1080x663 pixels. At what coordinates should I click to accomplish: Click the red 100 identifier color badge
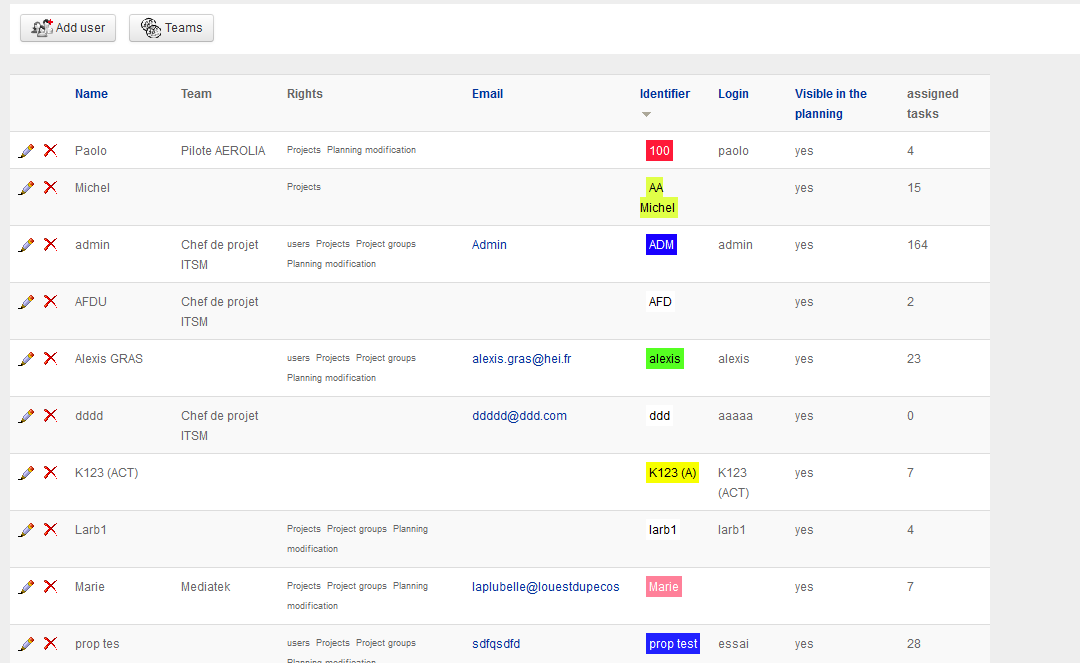659,151
